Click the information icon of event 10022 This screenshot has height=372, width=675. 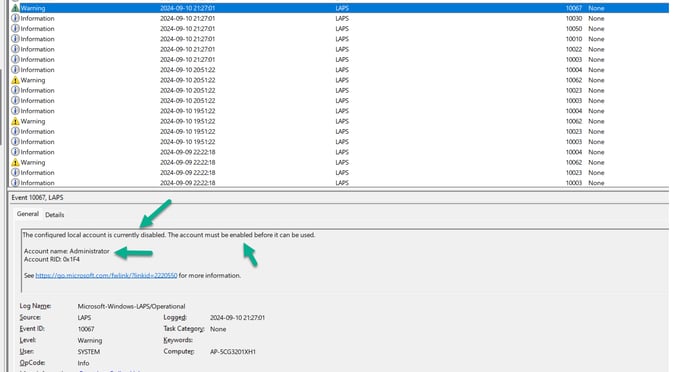pos(15,50)
